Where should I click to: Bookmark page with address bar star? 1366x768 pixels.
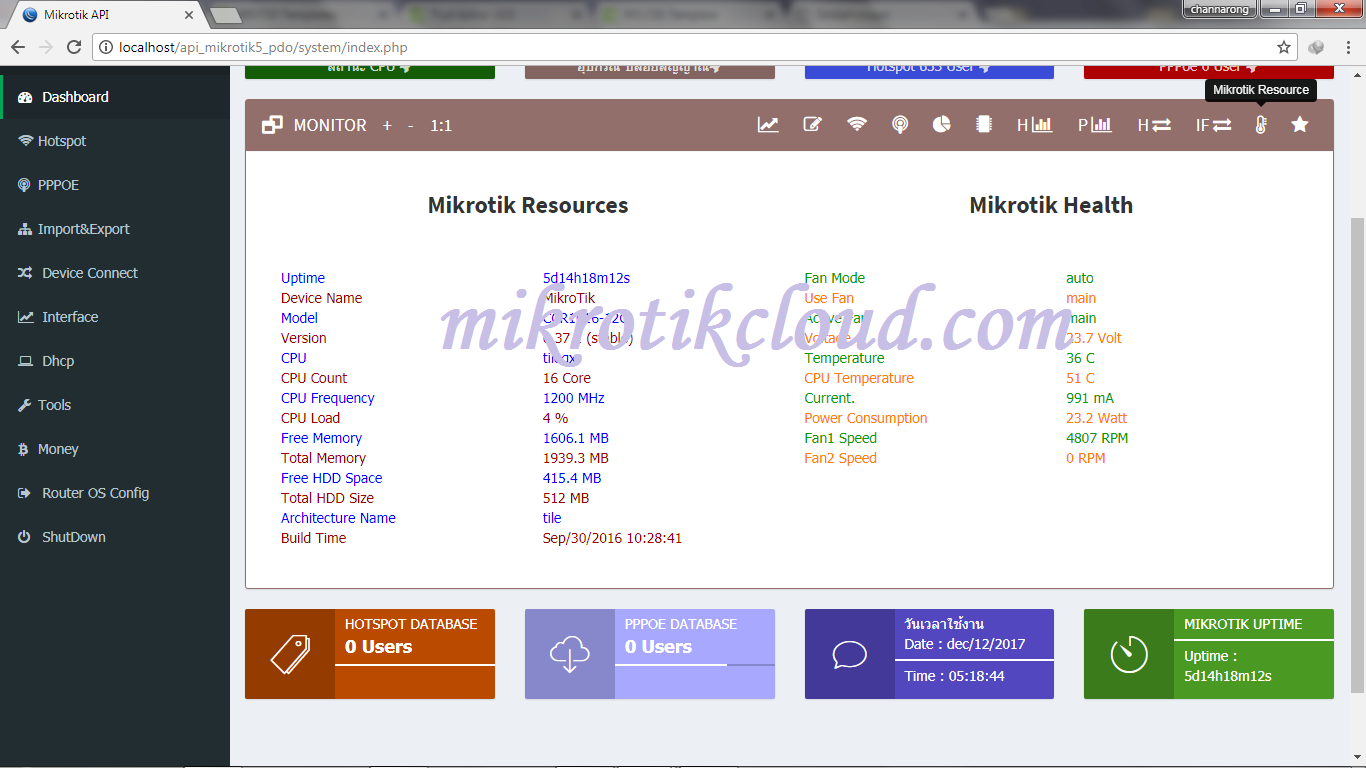coord(1284,47)
